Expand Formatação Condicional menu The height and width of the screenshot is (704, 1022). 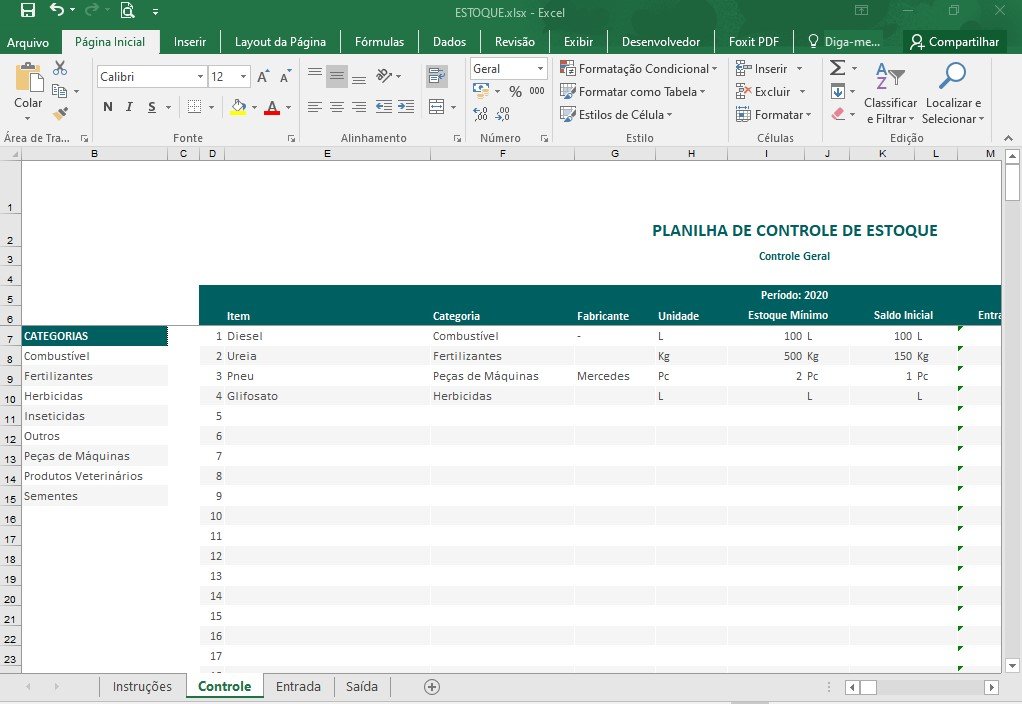639,68
